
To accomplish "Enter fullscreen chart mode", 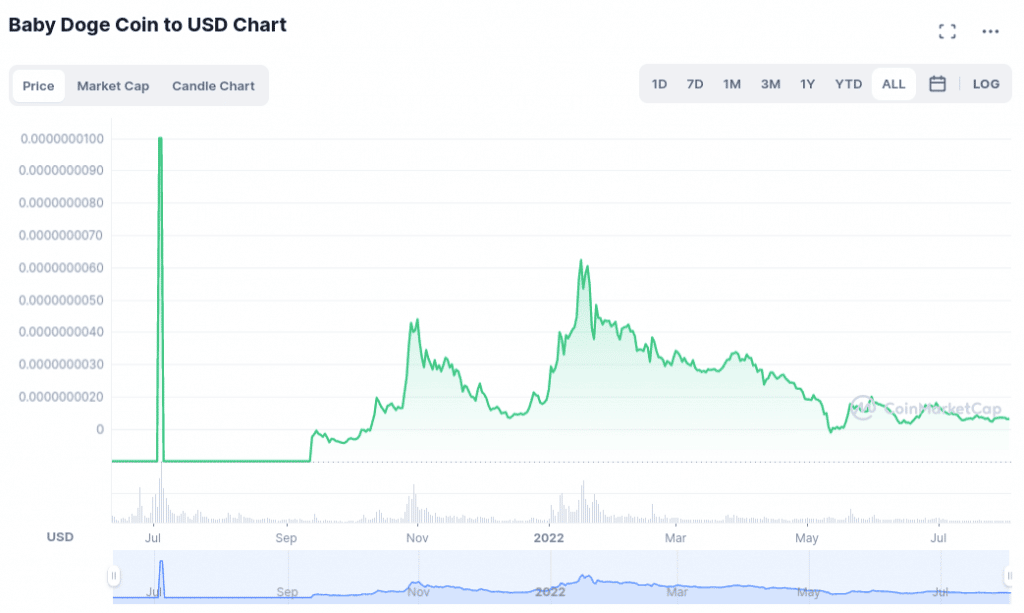I will [947, 31].
